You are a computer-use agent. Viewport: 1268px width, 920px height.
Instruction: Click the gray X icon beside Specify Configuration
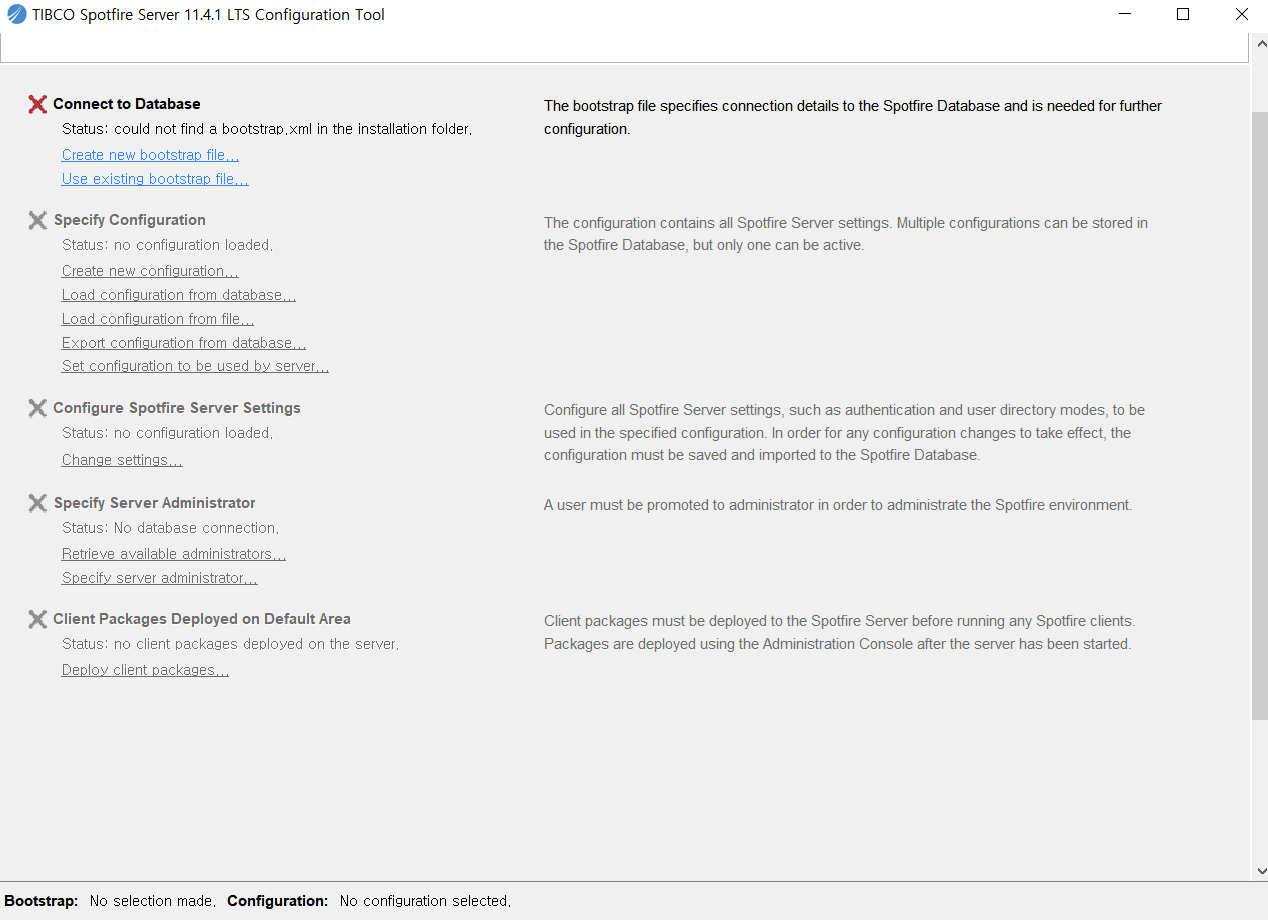[x=38, y=220]
